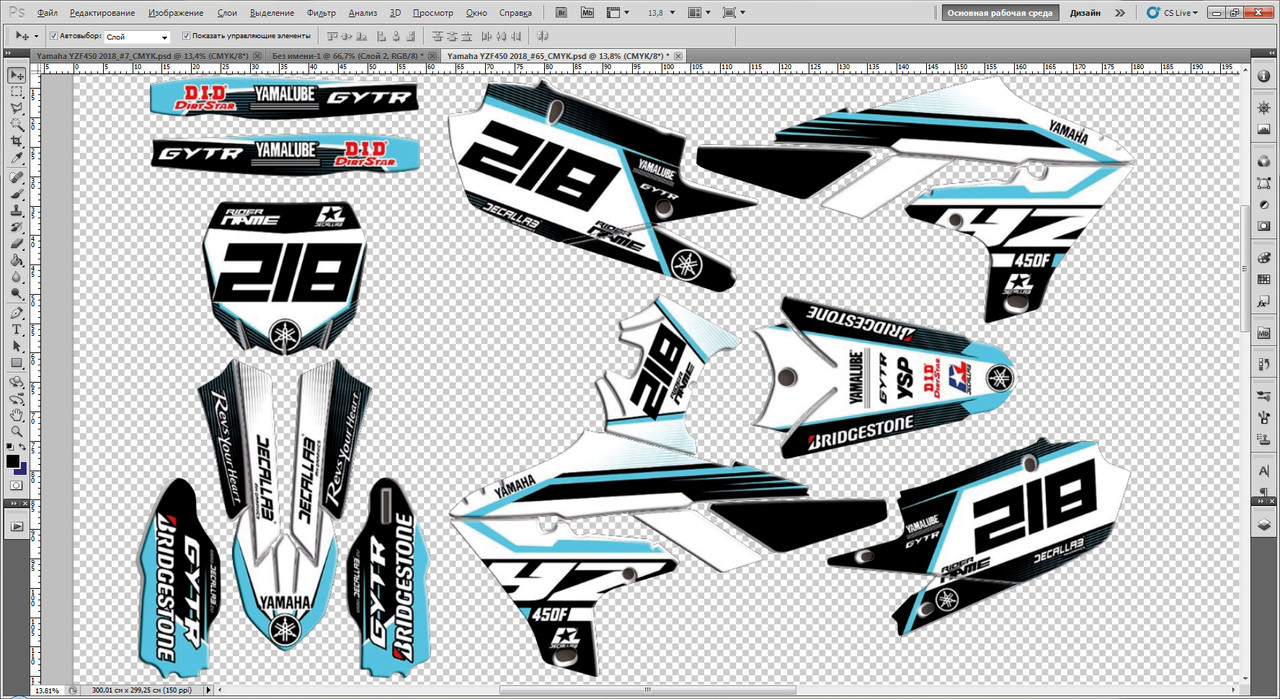Select the Eraser tool

pyautogui.click(x=17, y=244)
